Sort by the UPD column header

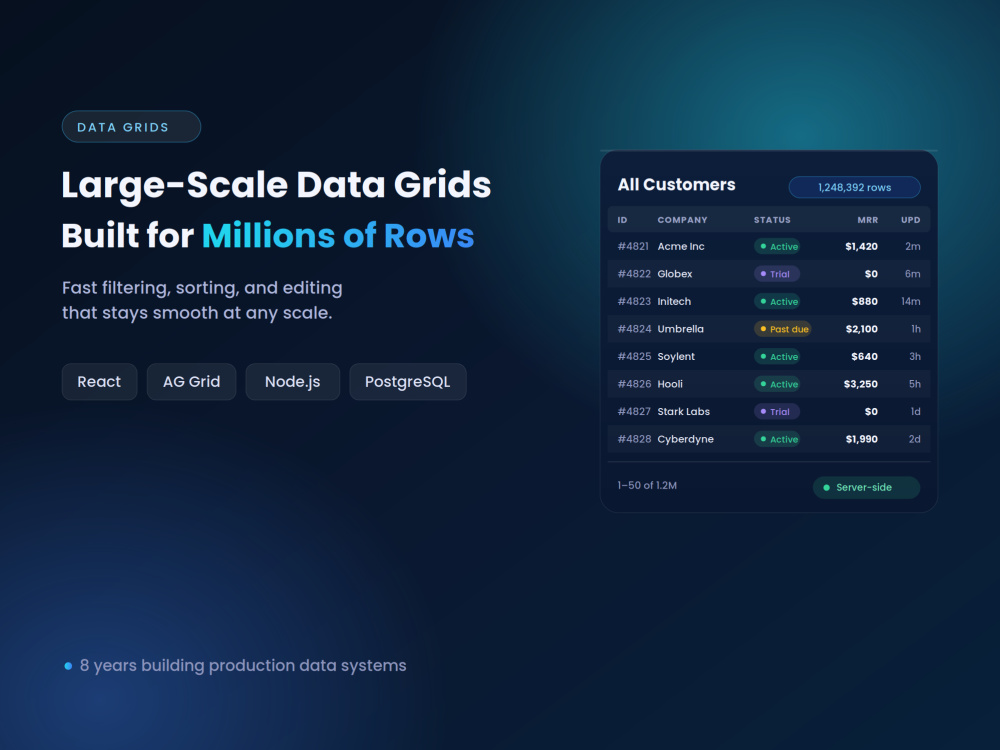tap(911, 220)
